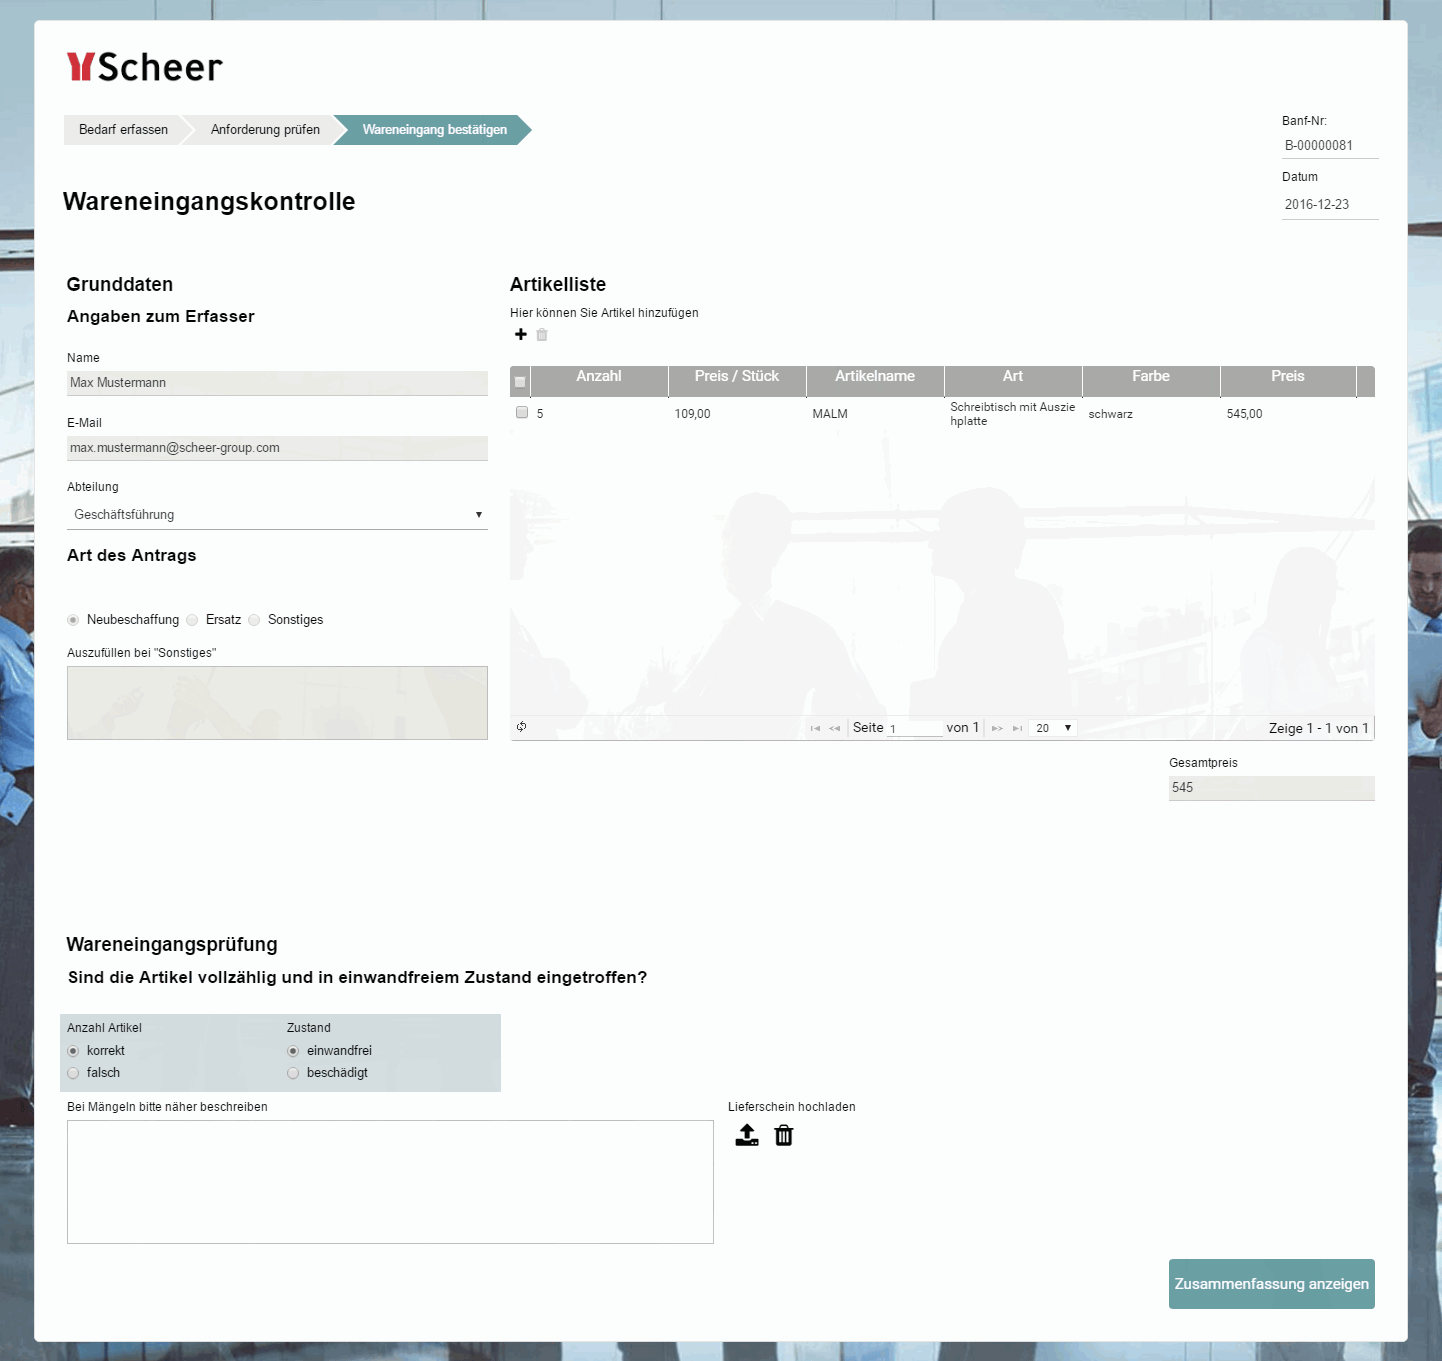
Task: Go to the first page of the article list
Action: click(815, 728)
